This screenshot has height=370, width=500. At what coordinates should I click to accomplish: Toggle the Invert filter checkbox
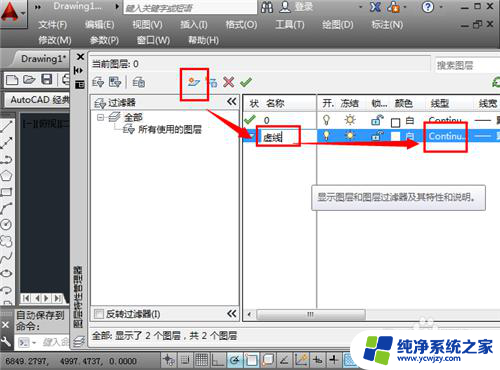click(98, 314)
